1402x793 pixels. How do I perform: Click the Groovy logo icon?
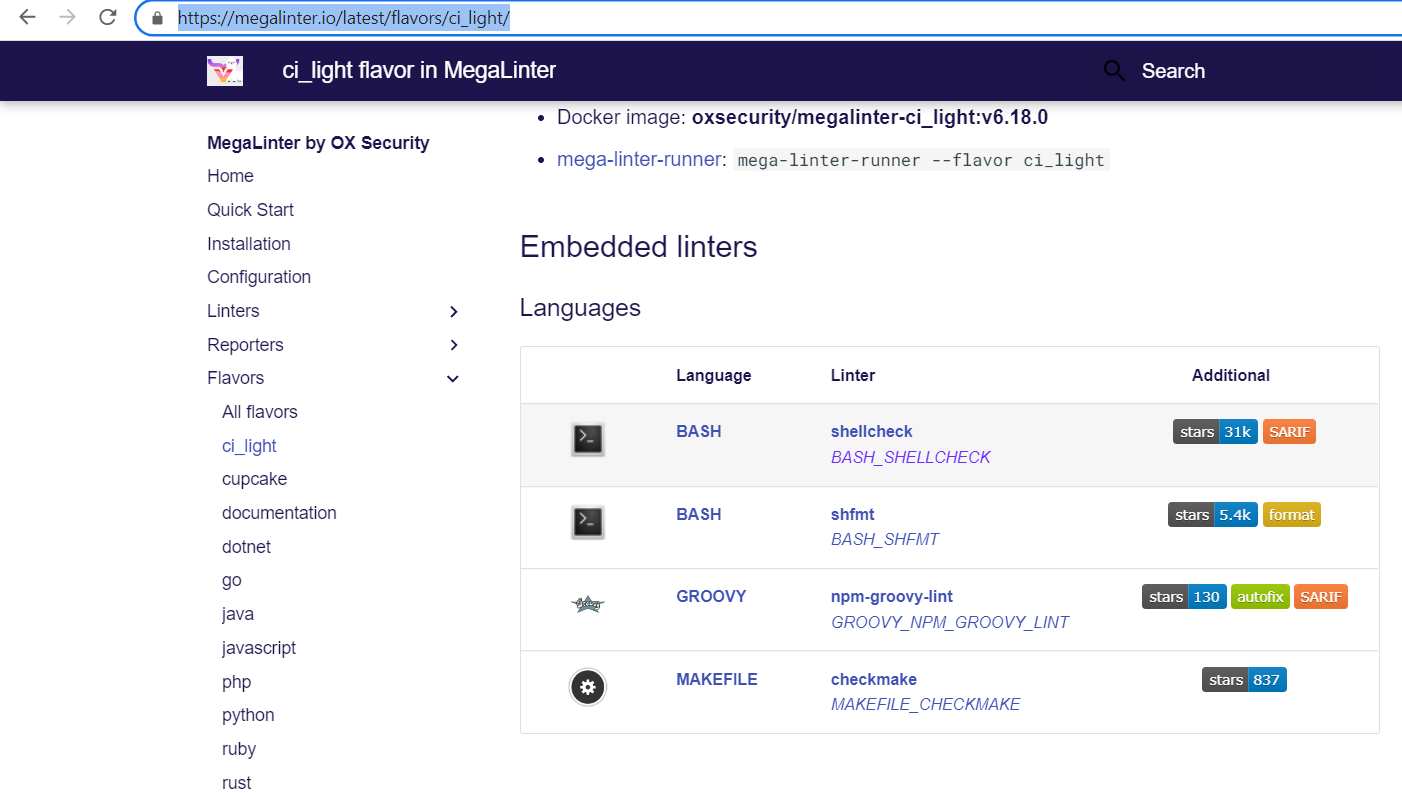pyautogui.click(x=588, y=604)
